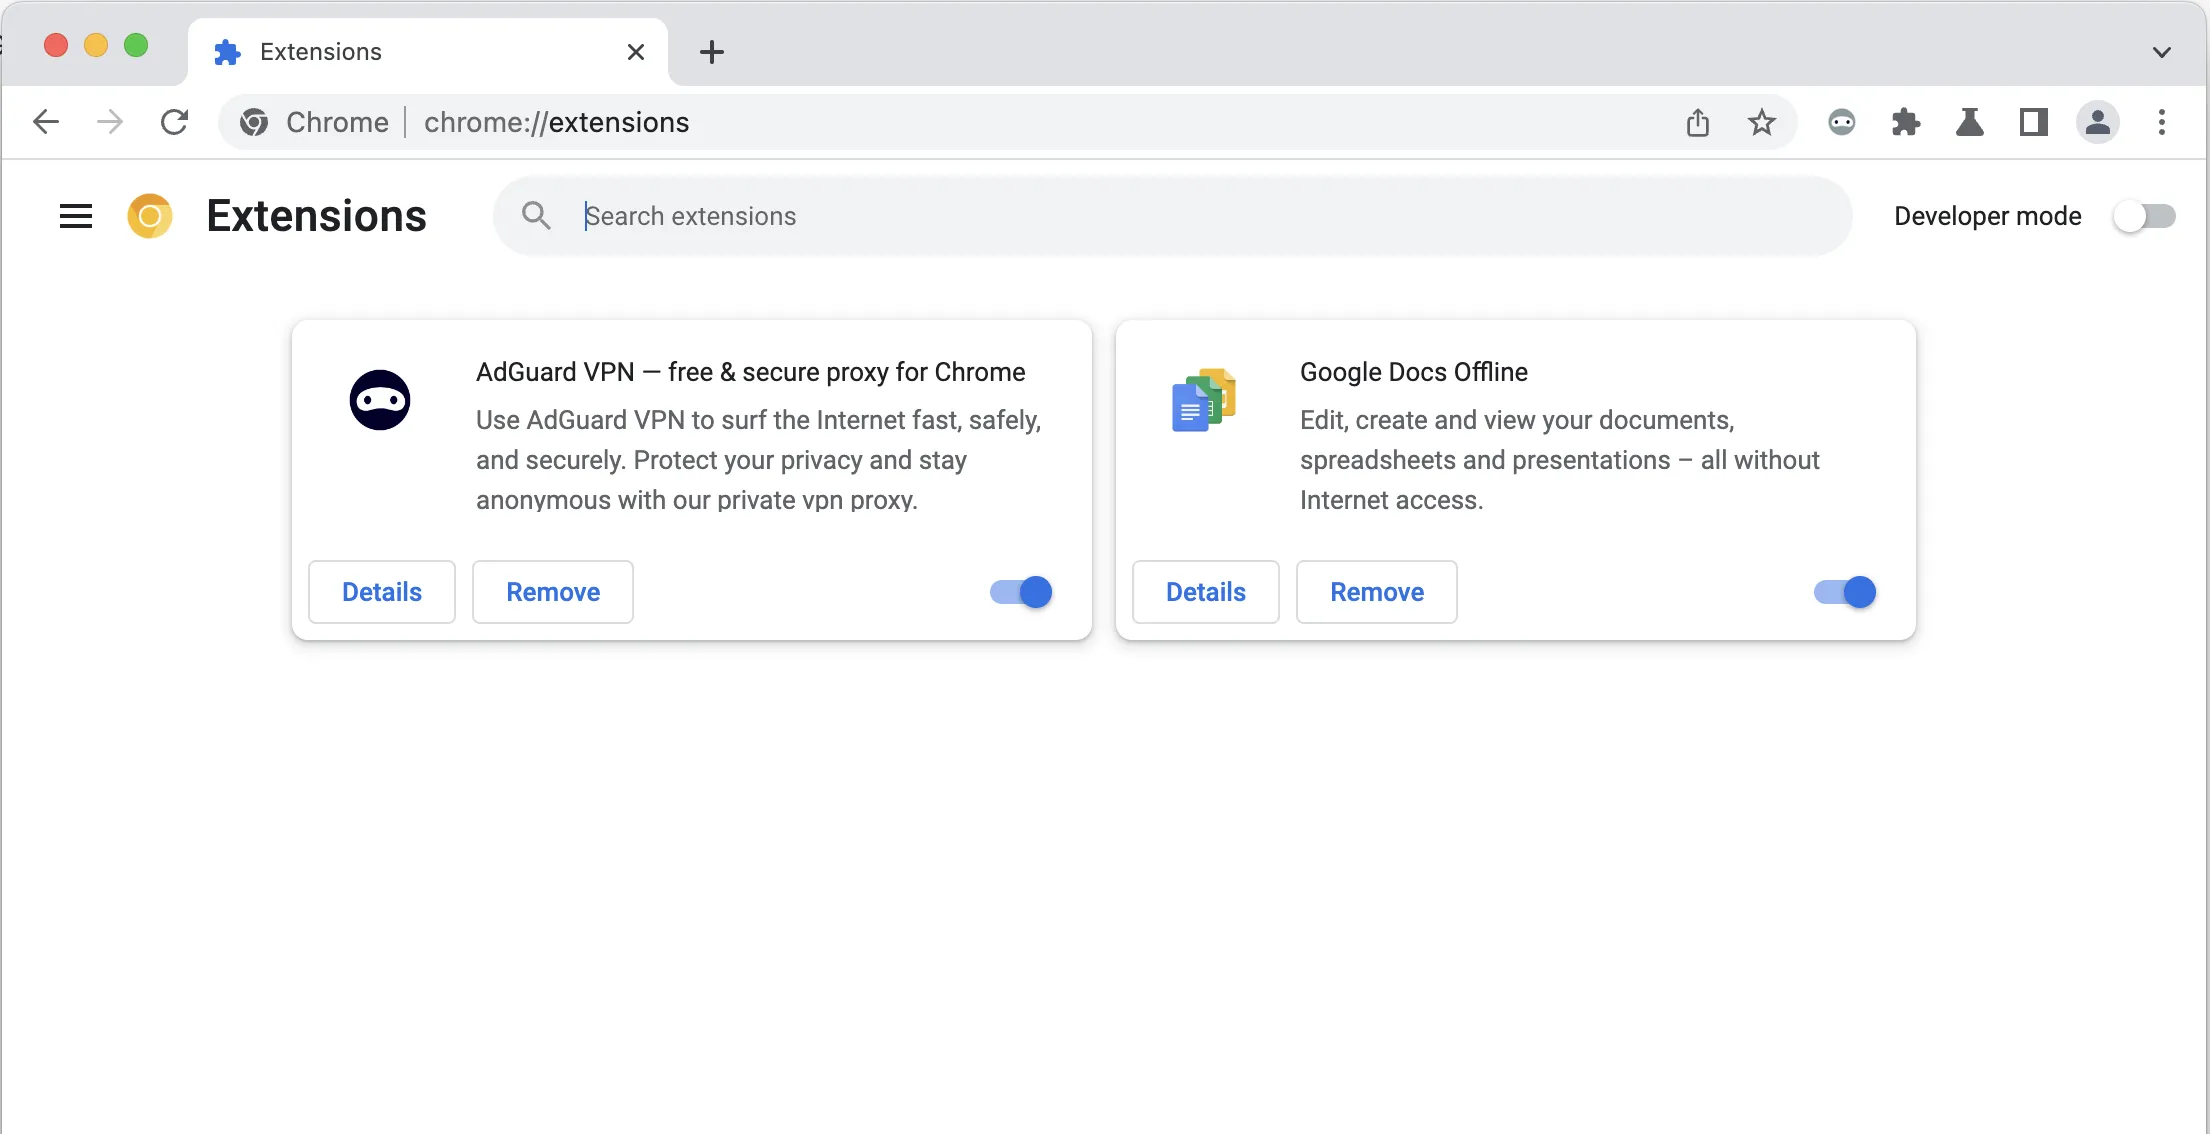Open Chrome Labs flask icon
Screen dimensions: 2210x1134
coord(1970,122)
